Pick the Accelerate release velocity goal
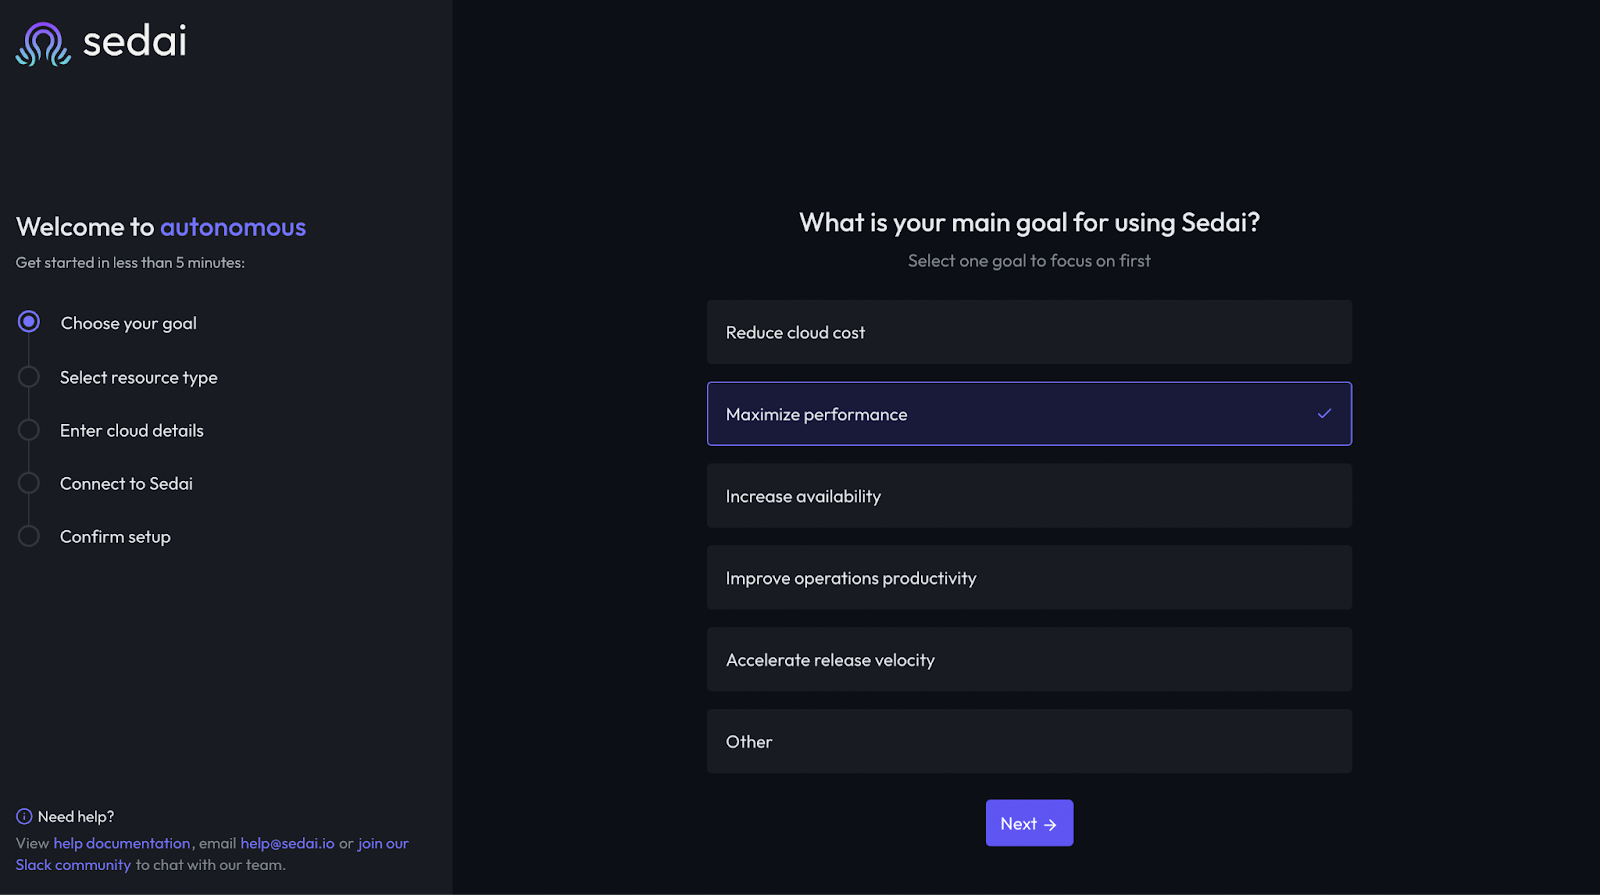The width and height of the screenshot is (1600, 895). [x=1029, y=660]
